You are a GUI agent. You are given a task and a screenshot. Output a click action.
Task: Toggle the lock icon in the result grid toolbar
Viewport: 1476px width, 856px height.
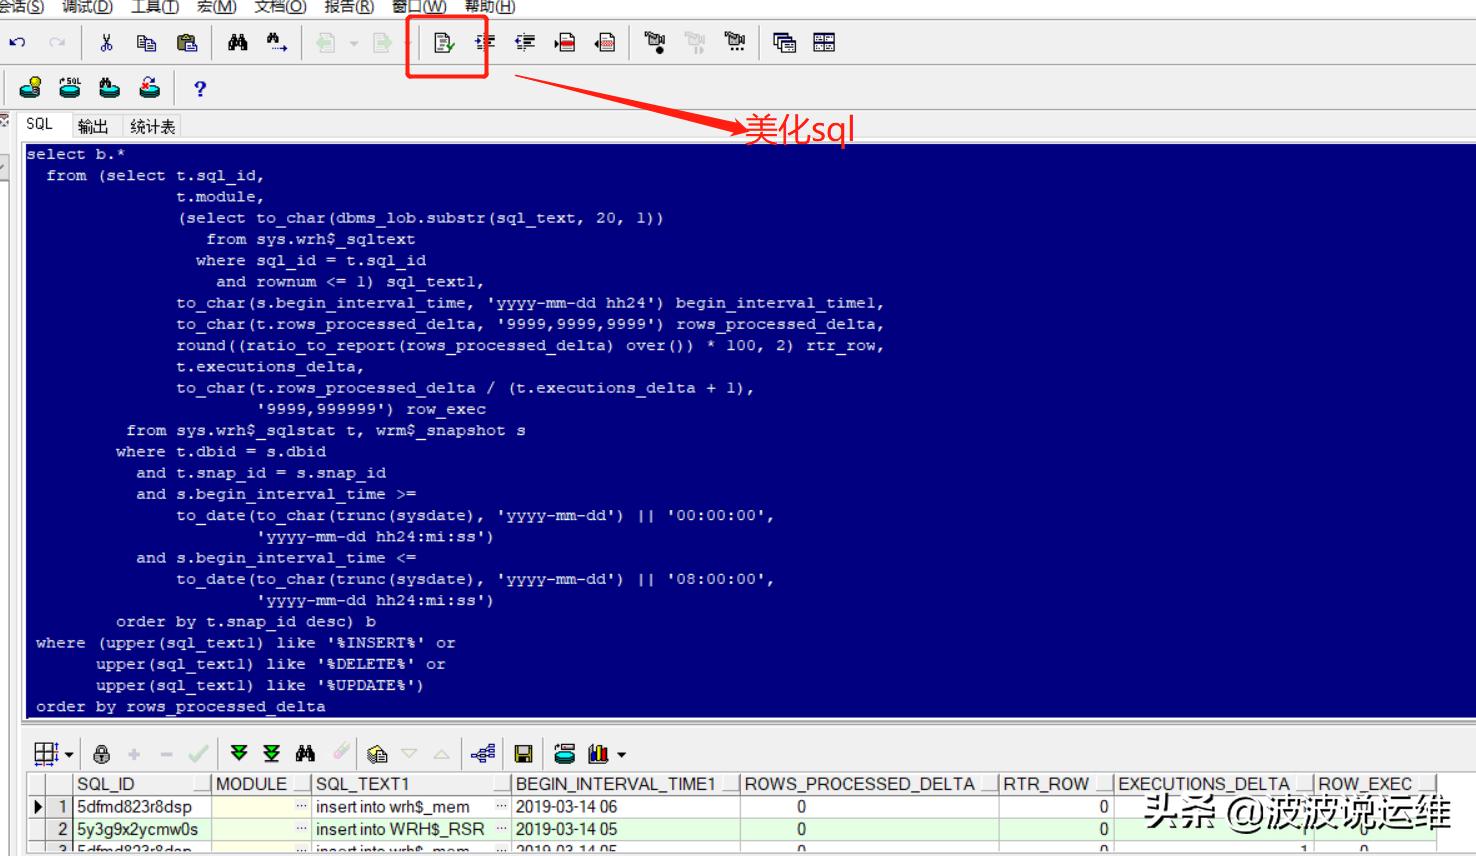(101, 756)
